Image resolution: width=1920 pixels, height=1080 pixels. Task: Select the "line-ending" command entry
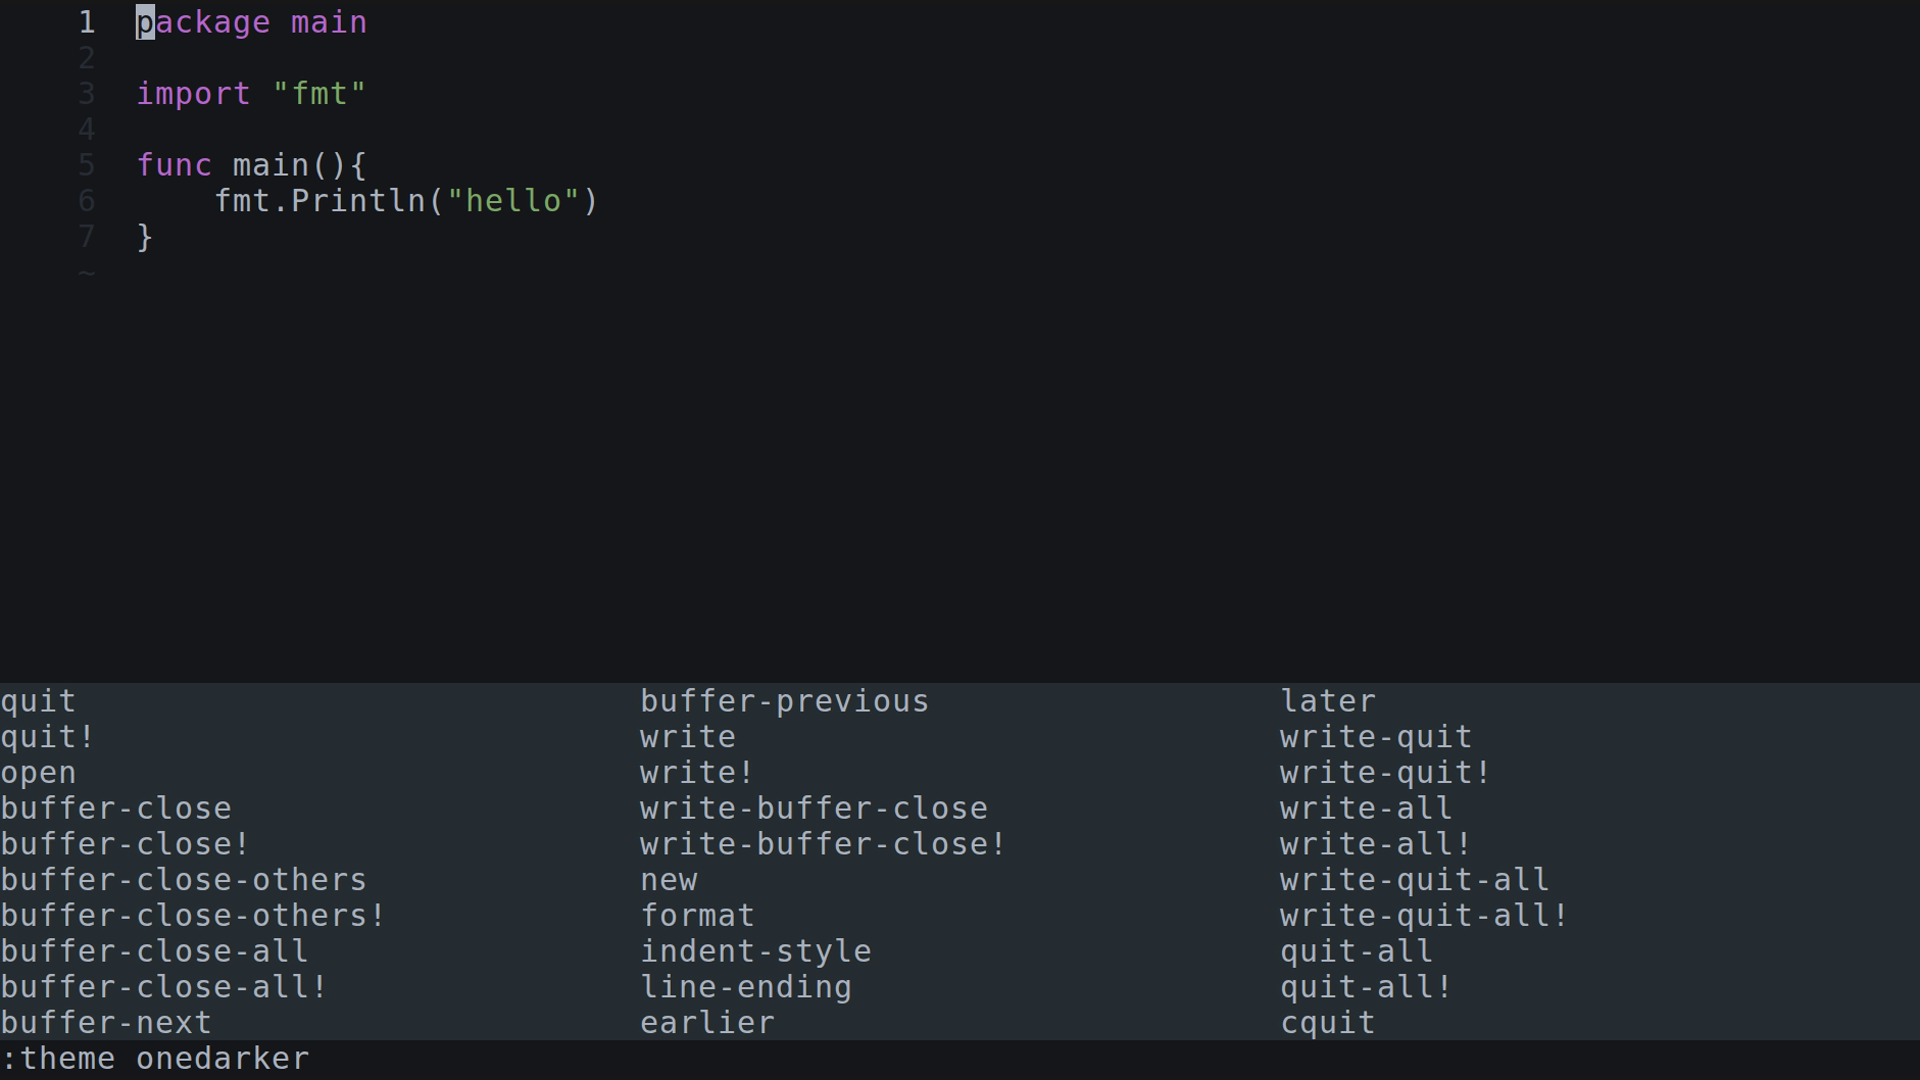[x=745, y=987]
